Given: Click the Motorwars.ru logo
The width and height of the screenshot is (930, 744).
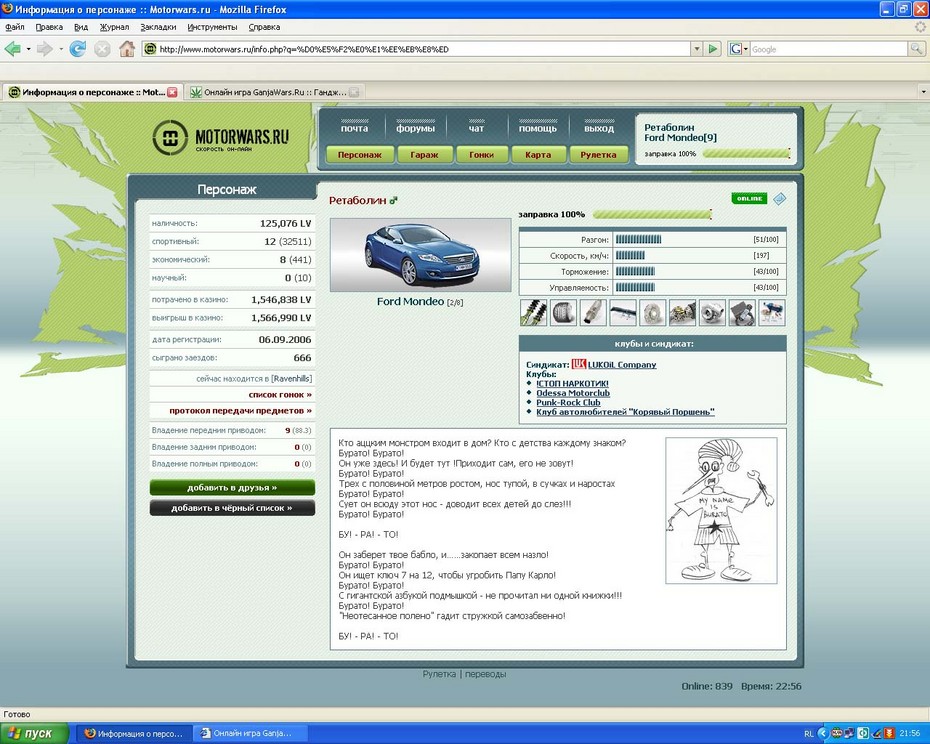Looking at the screenshot, I should pos(220,138).
